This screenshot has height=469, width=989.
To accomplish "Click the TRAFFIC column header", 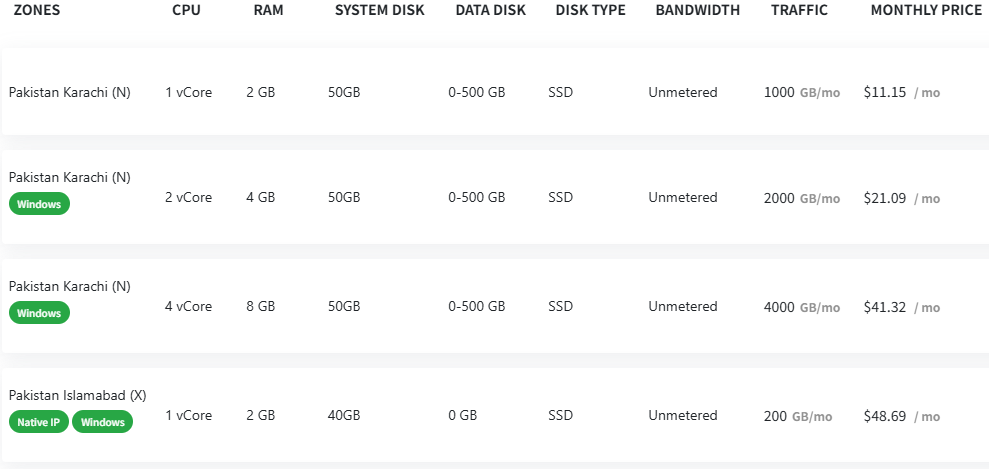I will tap(799, 10).
